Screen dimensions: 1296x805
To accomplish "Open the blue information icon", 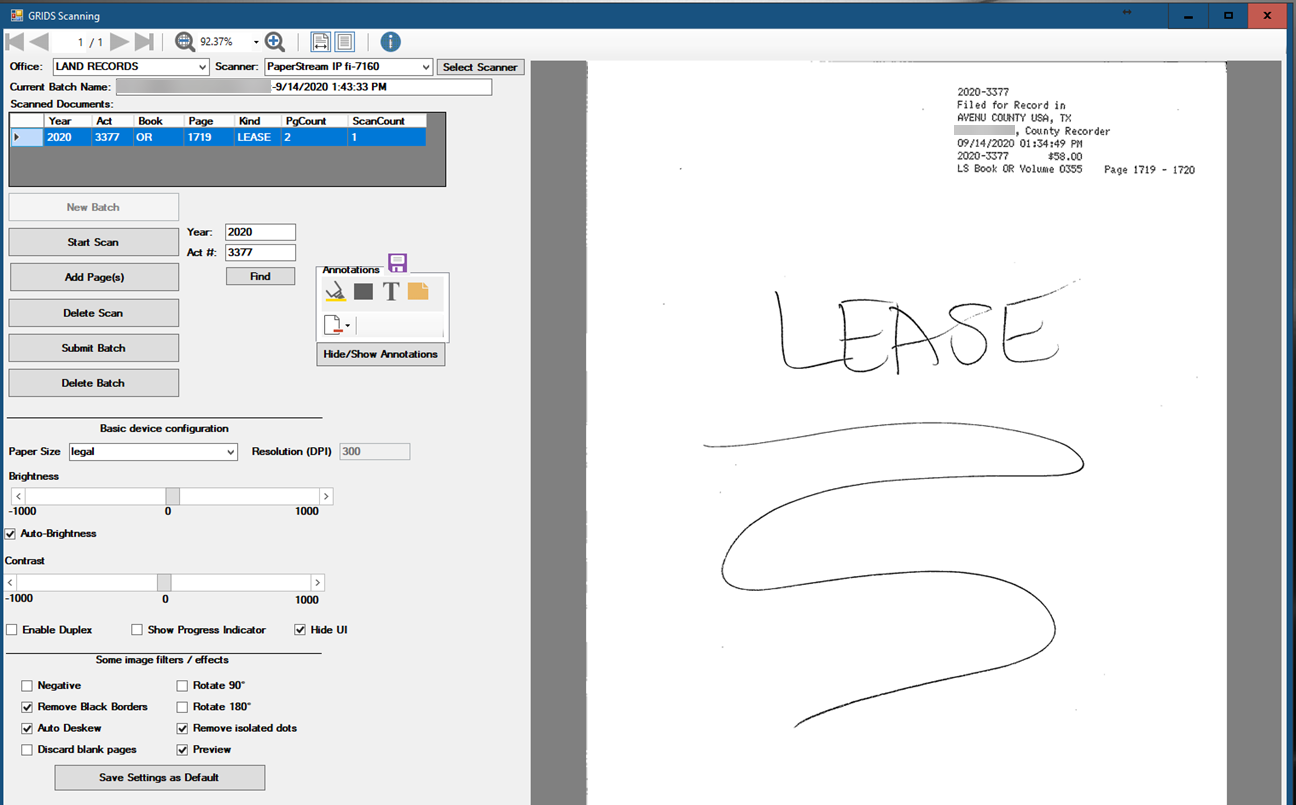I will coord(391,42).
